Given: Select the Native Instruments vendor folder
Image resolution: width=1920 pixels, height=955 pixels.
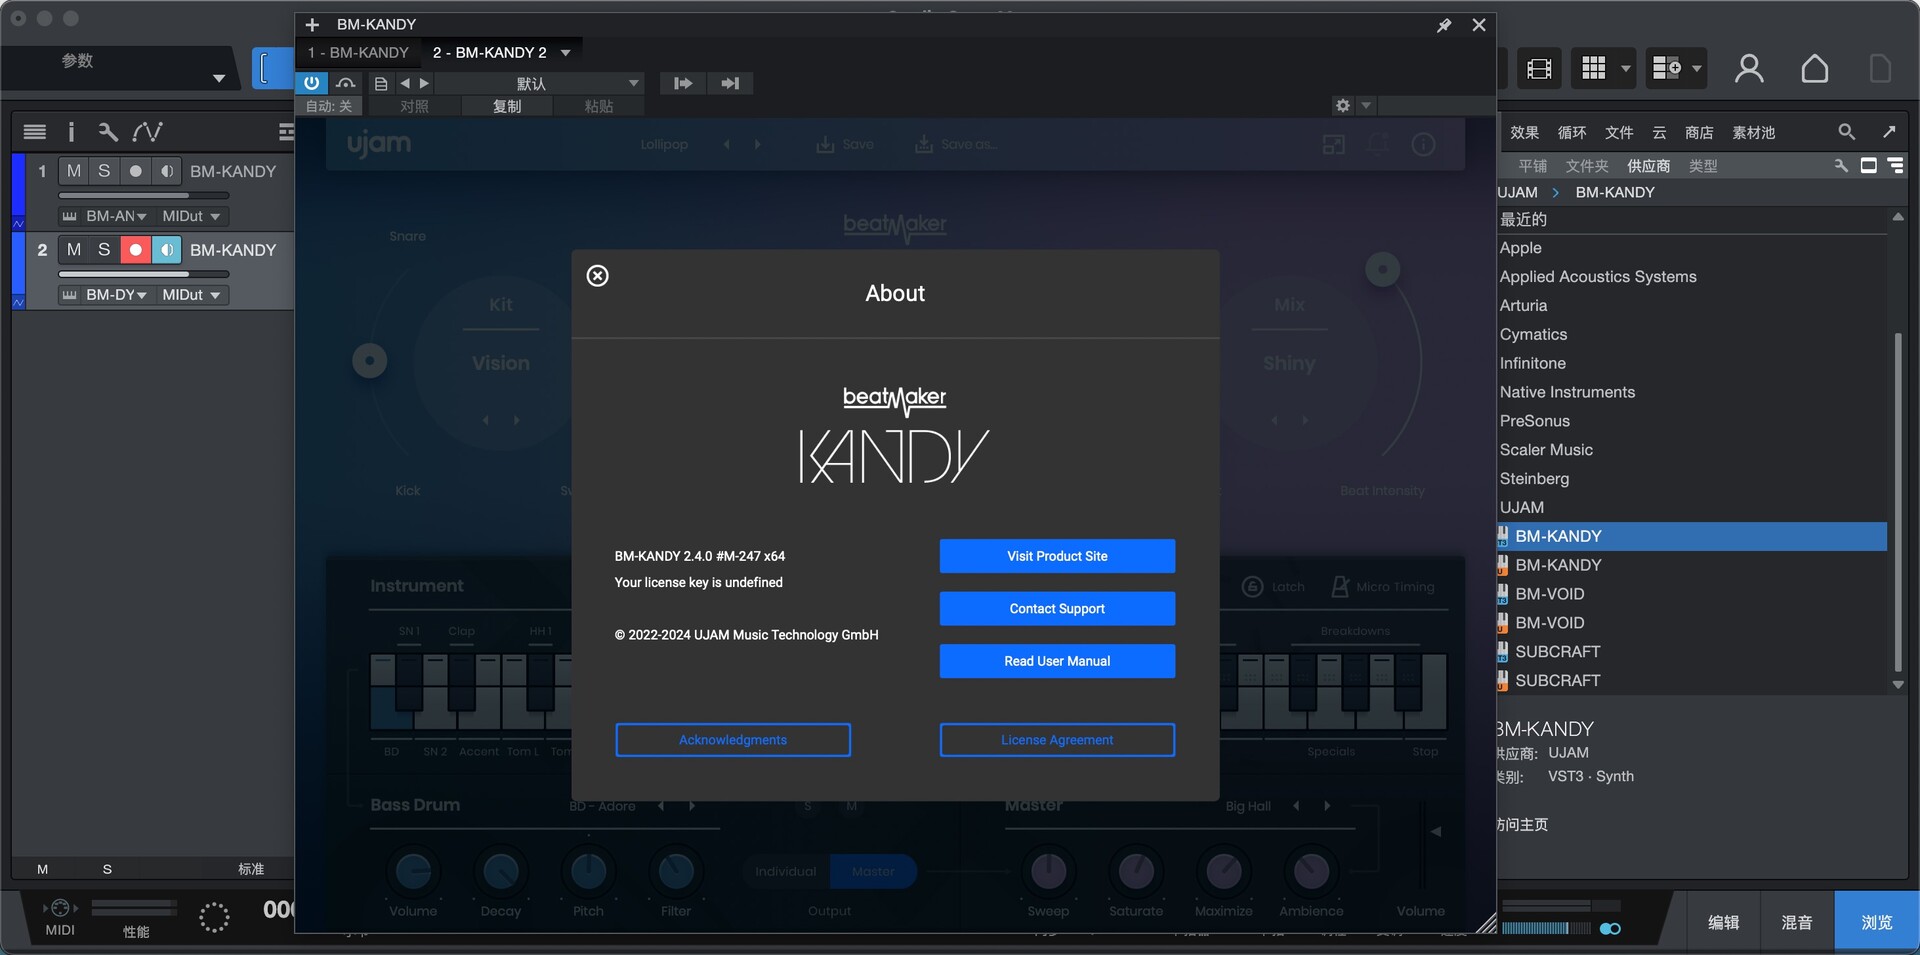Looking at the screenshot, I should point(1567,392).
